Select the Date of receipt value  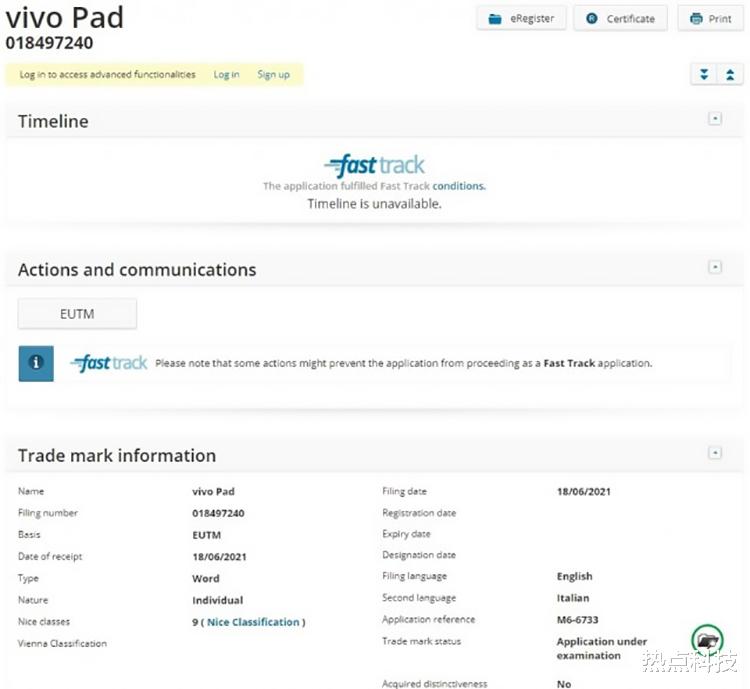[x=219, y=557]
